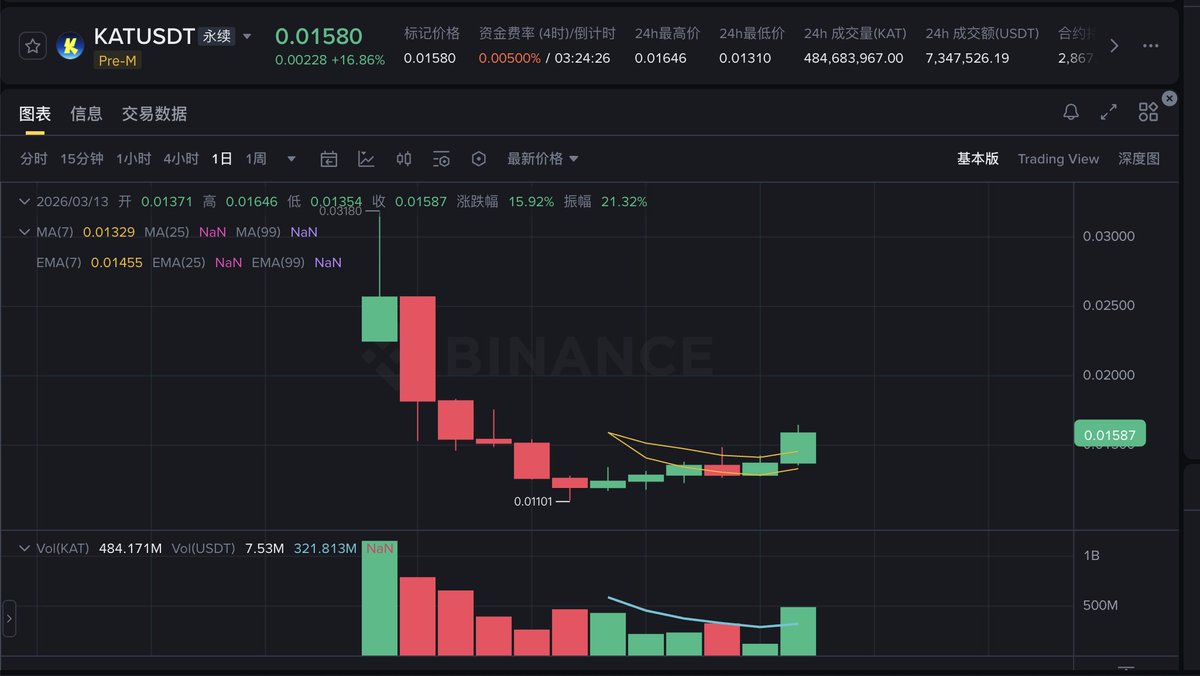The width and height of the screenshot is (1200, 676).
Task: Click the tallest green volume bar
Action: click(379, 598)
